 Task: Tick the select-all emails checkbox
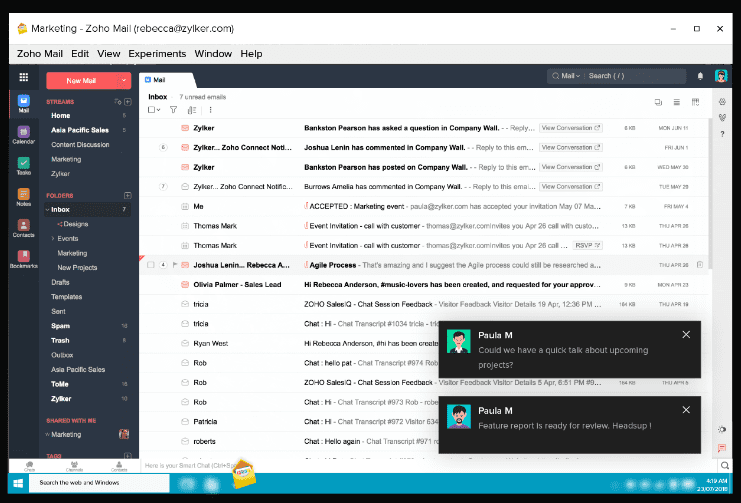coord(151,110)
